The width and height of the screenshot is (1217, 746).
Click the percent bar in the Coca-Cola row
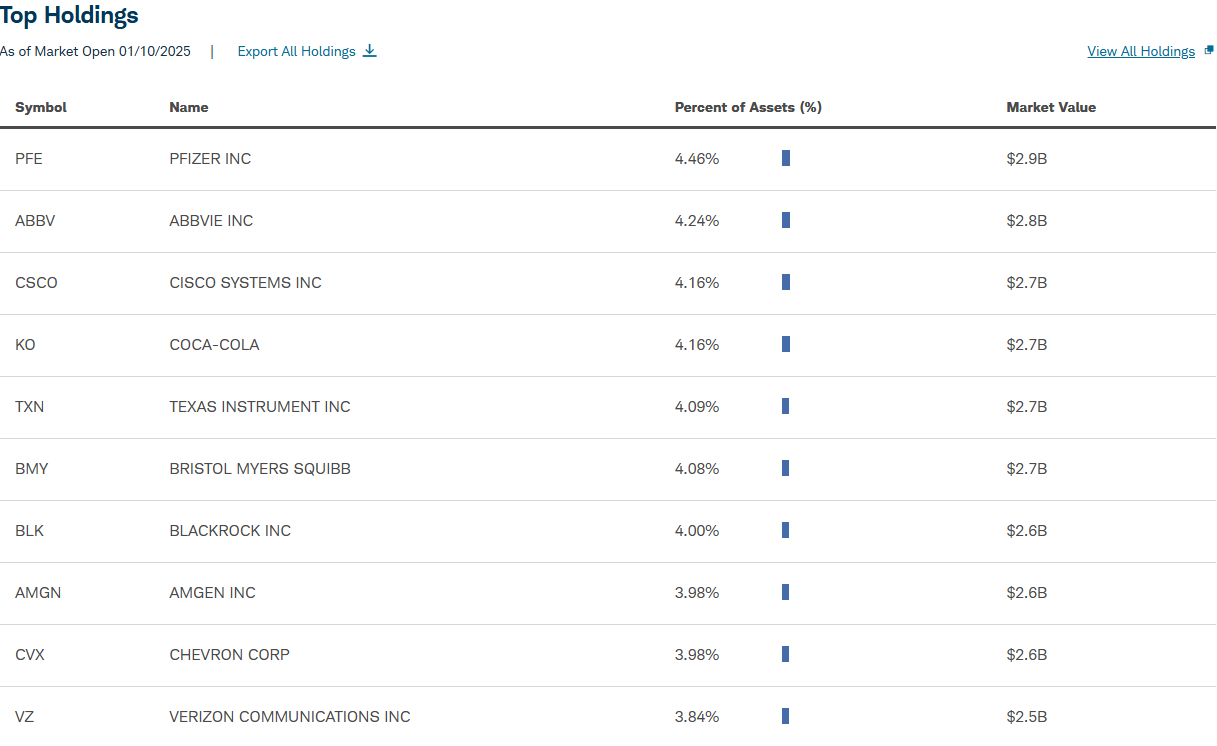click(x=786, y=344)
